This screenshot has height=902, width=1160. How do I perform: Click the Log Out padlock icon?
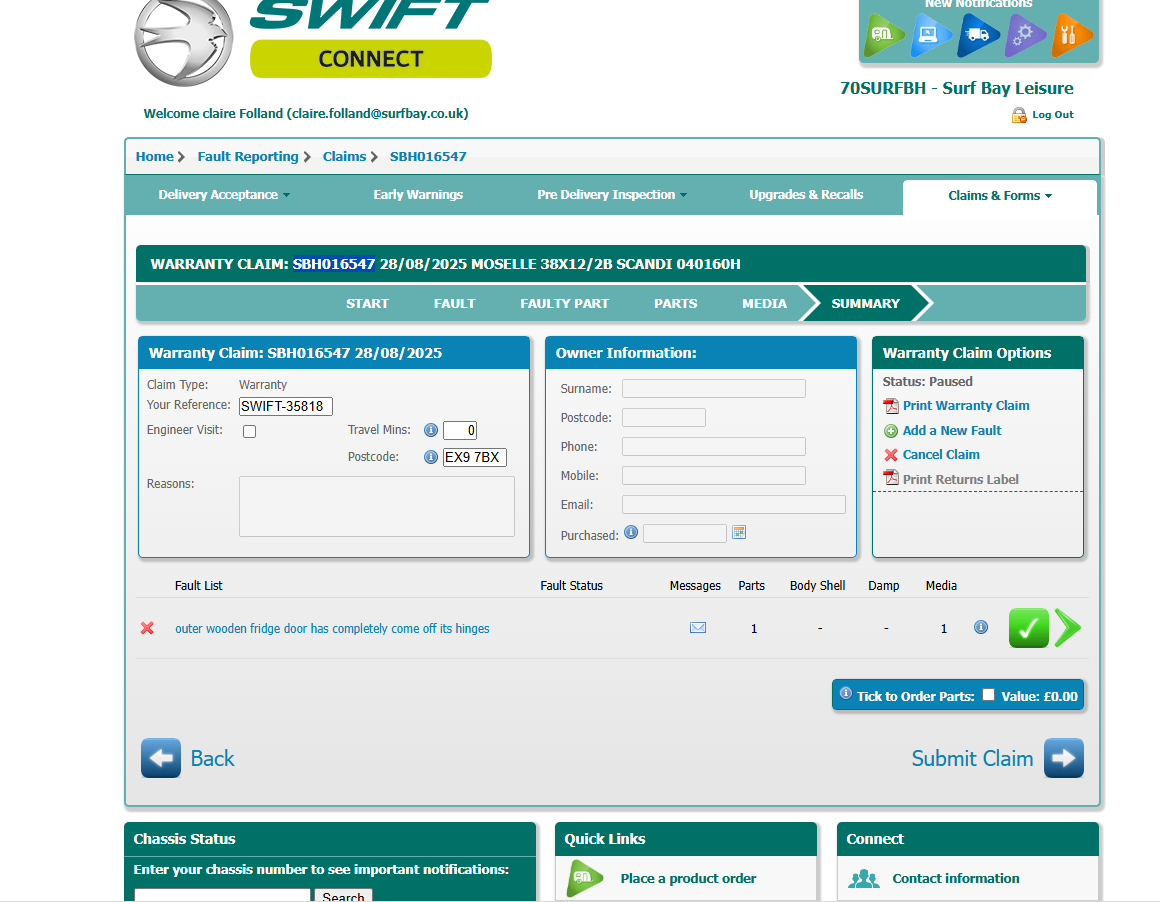click(1019, 115)
